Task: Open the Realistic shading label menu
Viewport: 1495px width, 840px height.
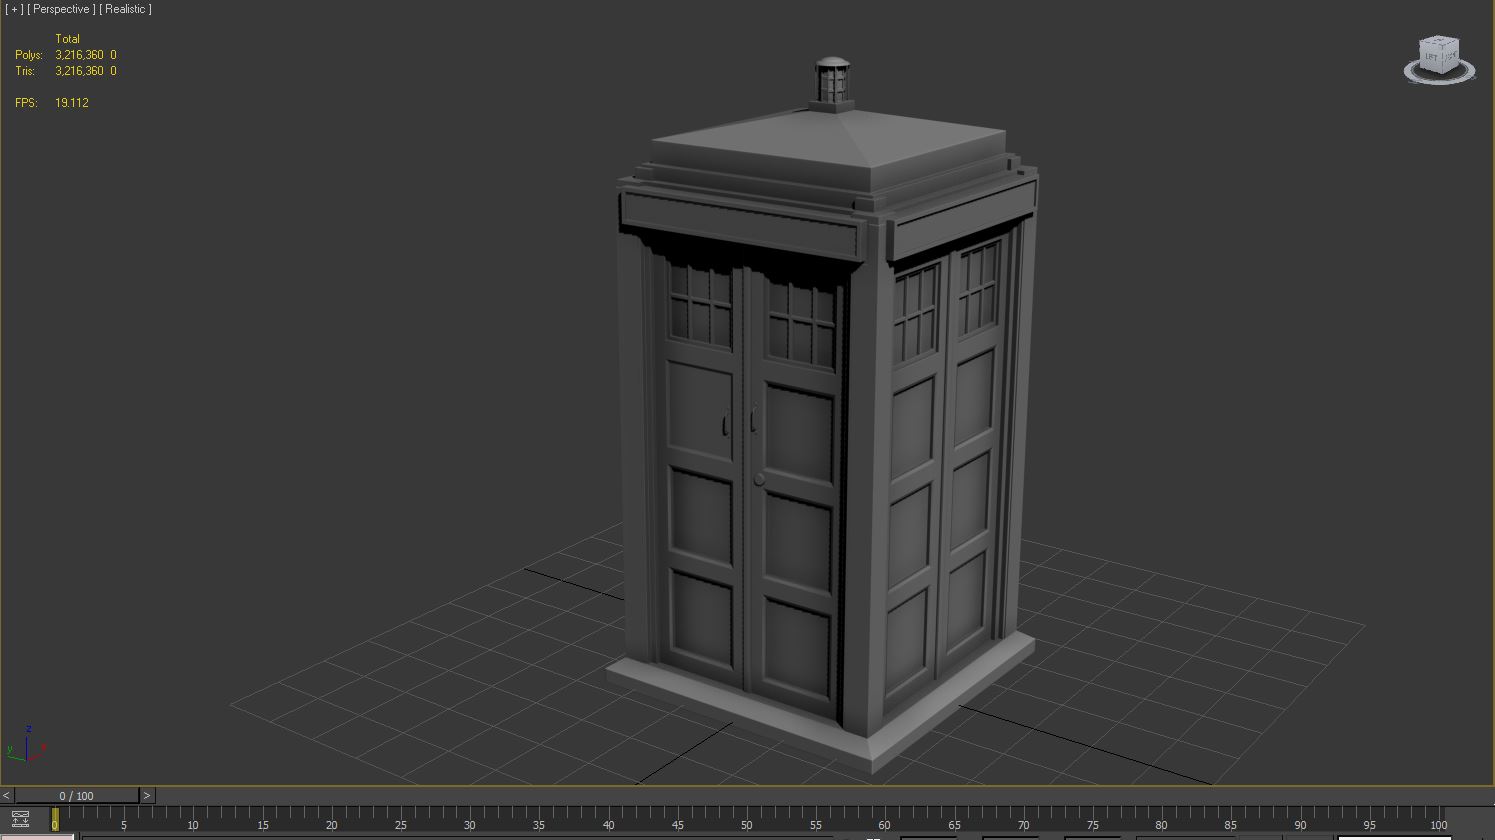Action: coord(126,9)
